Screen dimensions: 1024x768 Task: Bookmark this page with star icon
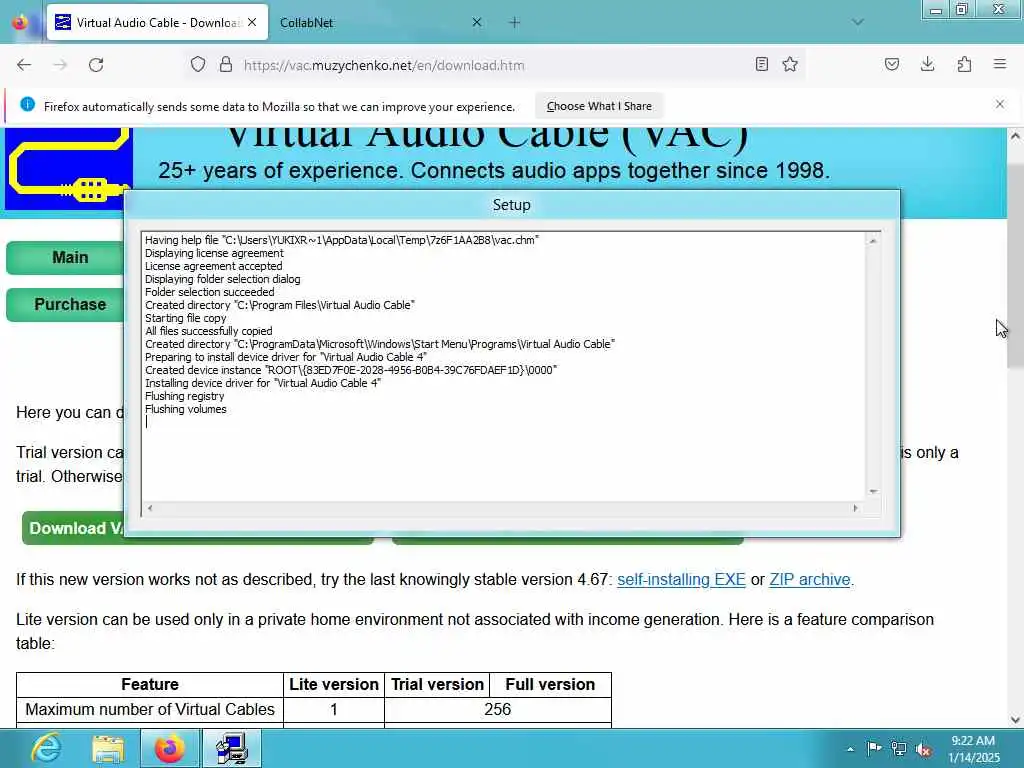(790, 64)
